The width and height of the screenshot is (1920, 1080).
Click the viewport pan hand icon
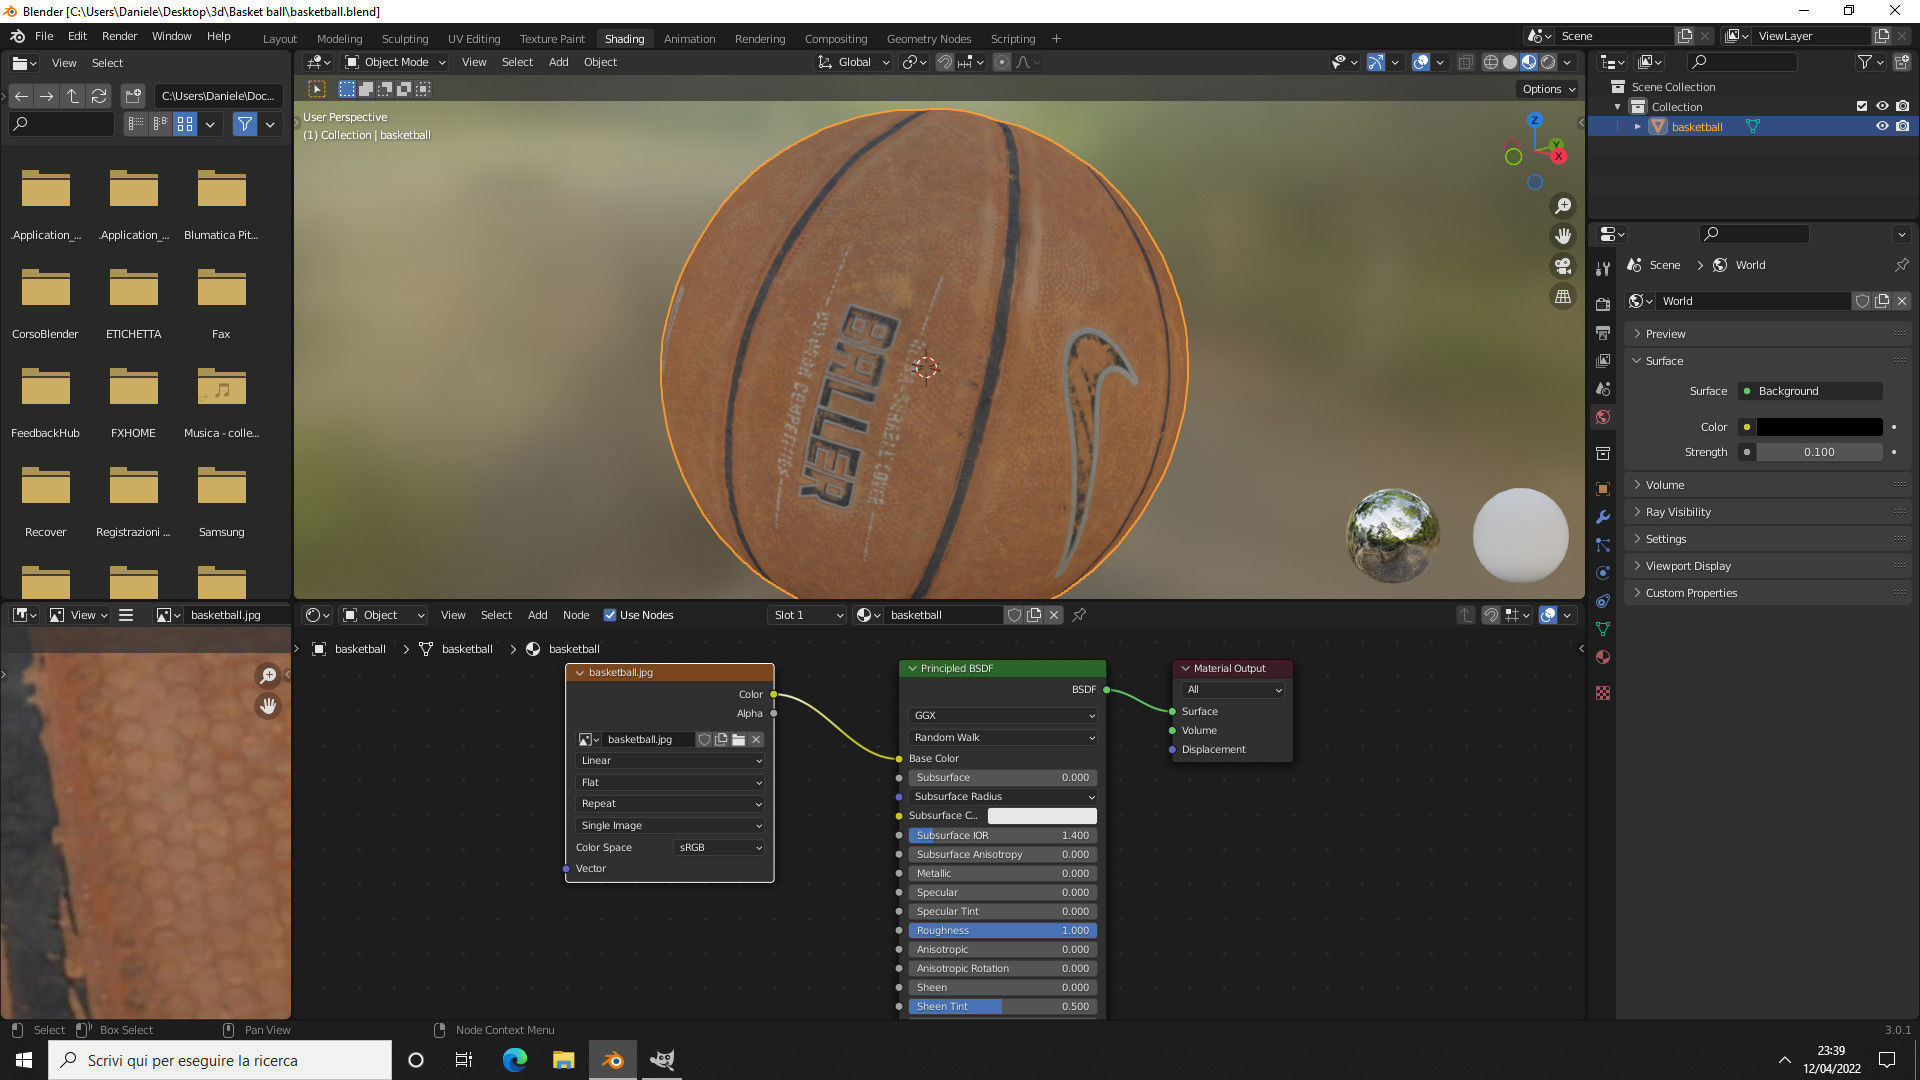(1562, 236)
